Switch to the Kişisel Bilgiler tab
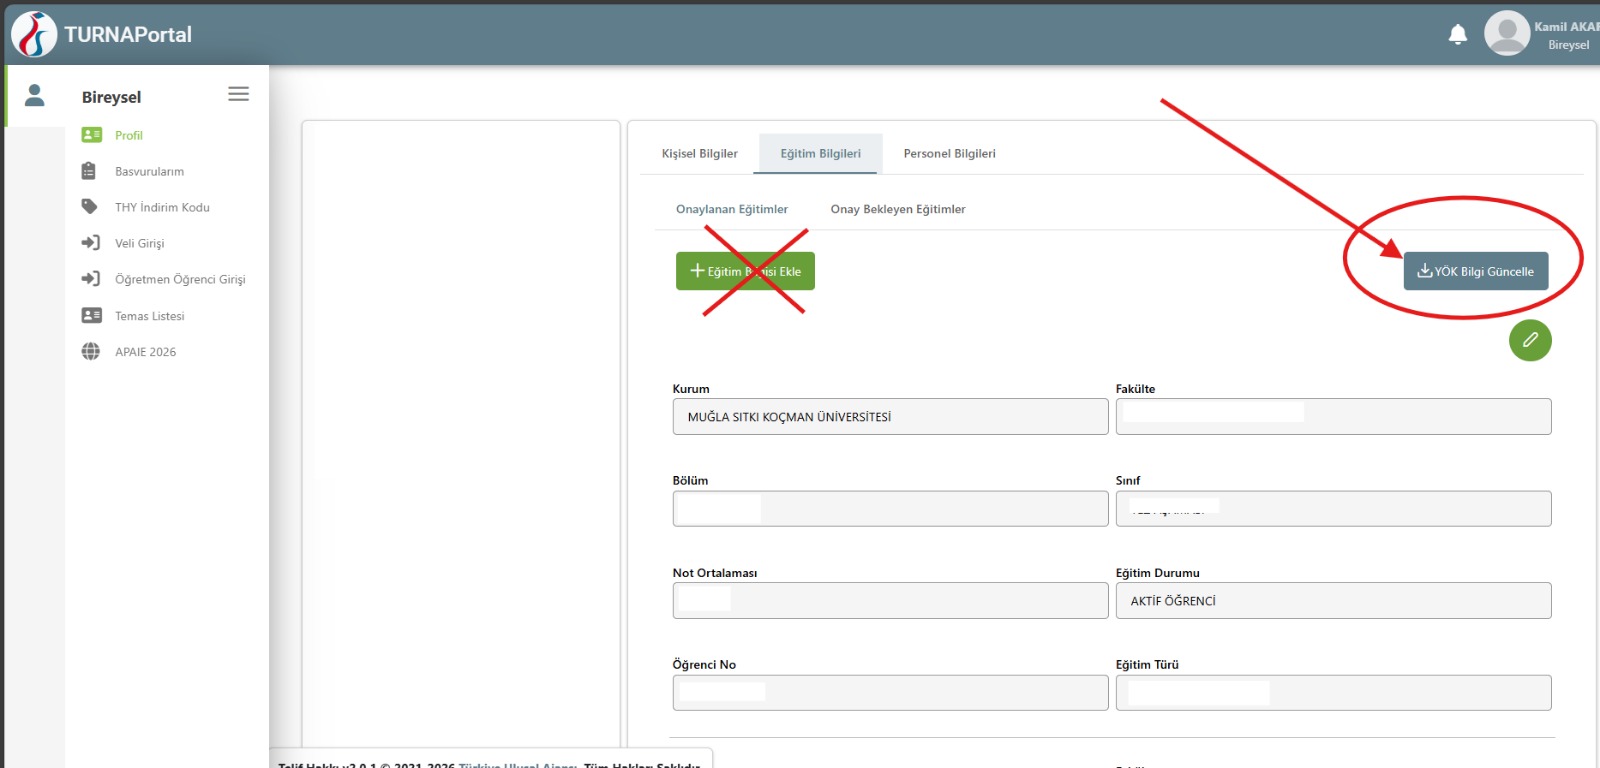Screen dimensions: 1600x768 (699, 154)
